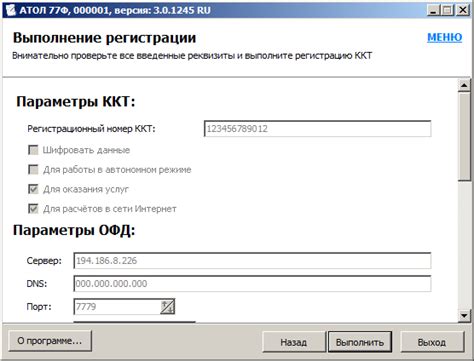Image resolution: width=474 pixels, height=361 pixels.
Task: Open the МЕНЮ link
Action: pos(445,37)
